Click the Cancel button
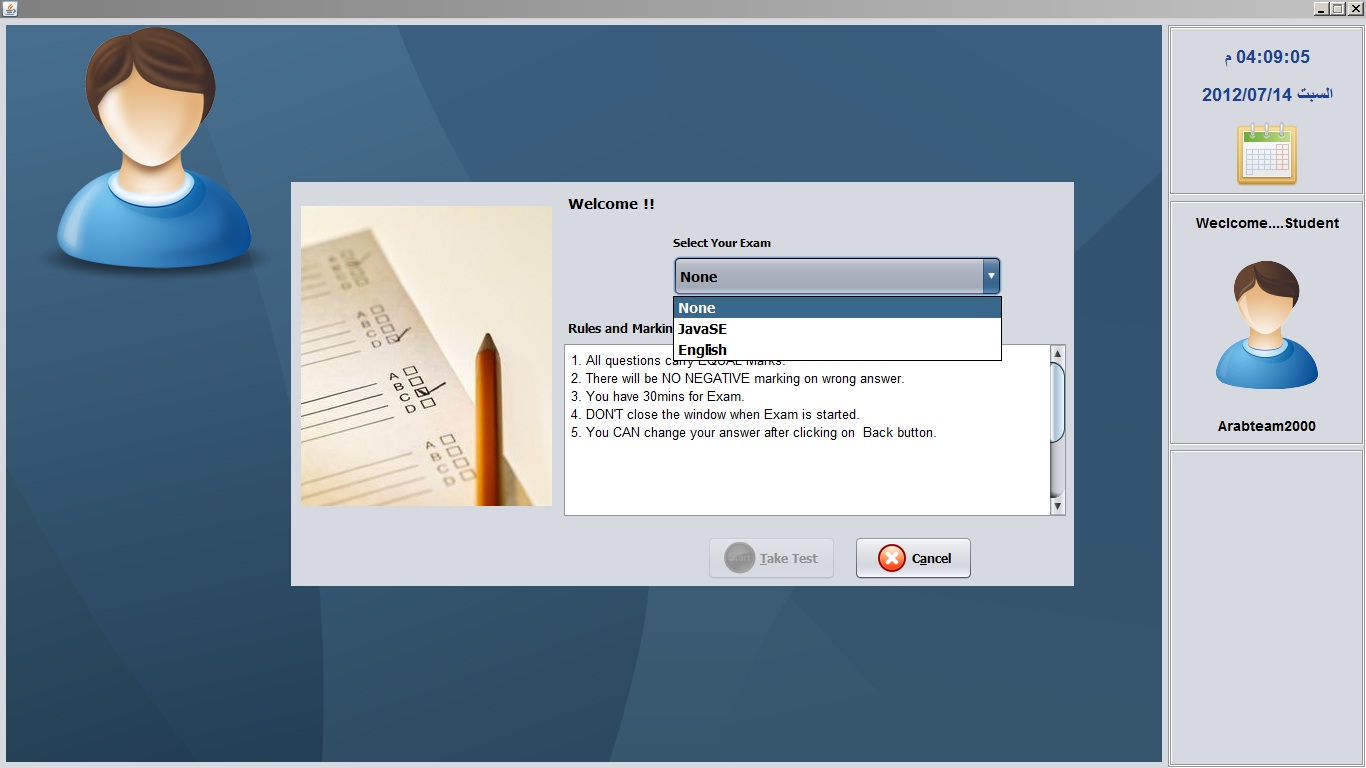 coord(913,558)
